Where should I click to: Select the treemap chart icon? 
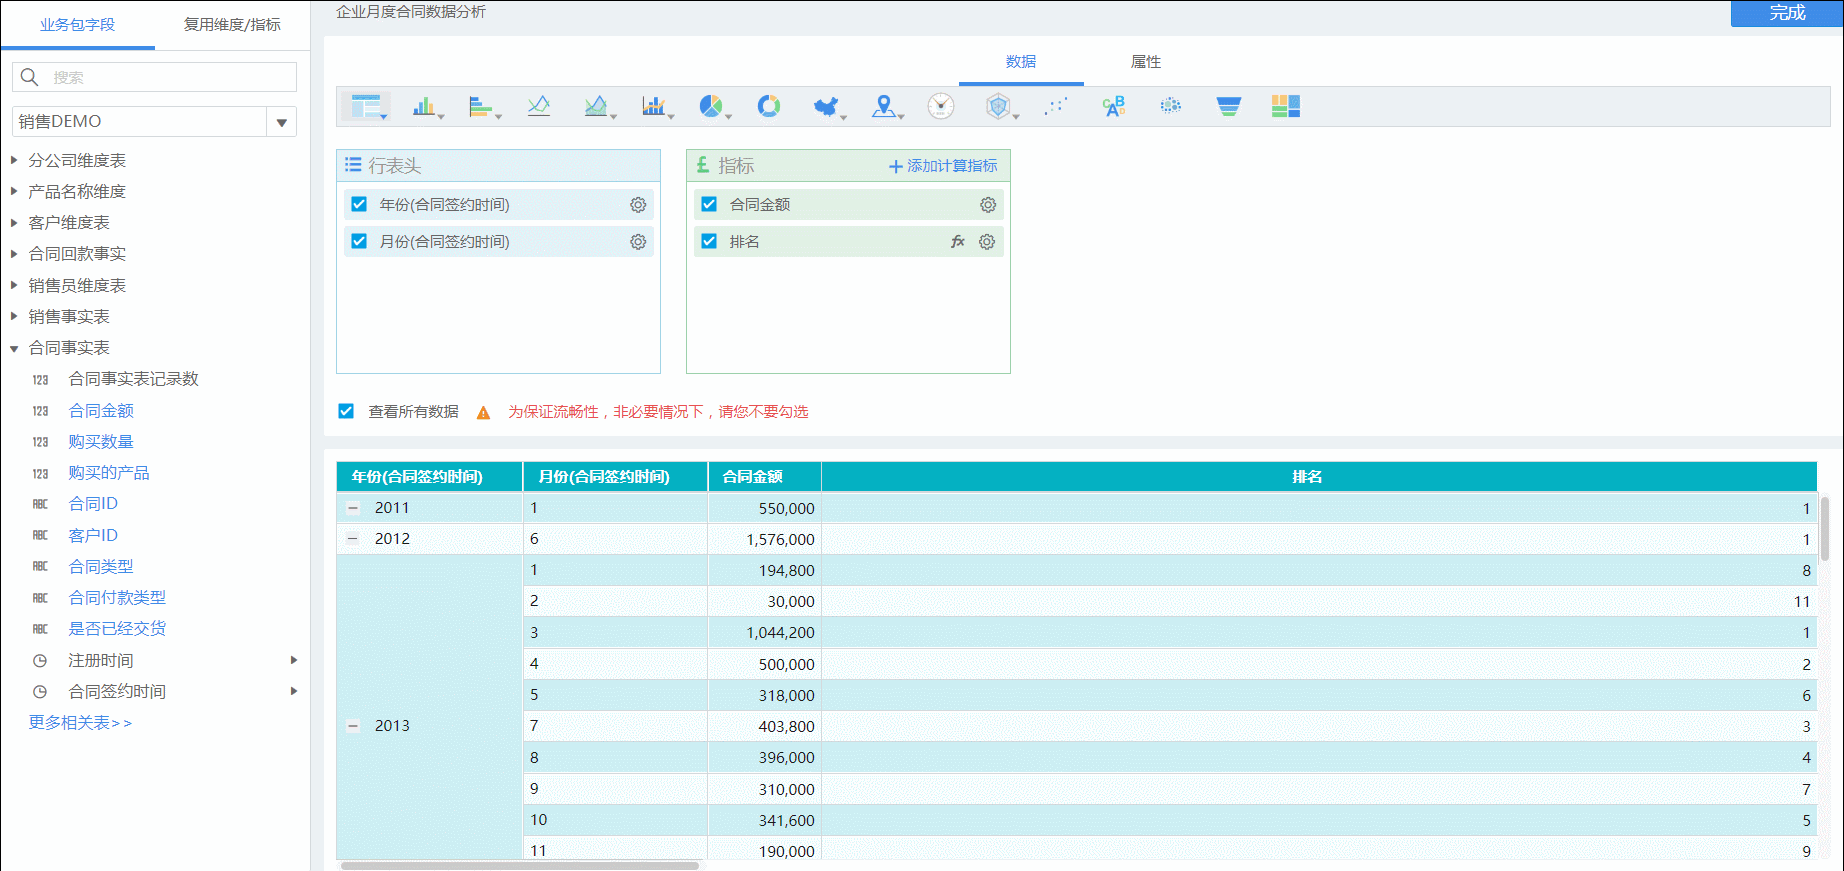[x=1286, y=106]
